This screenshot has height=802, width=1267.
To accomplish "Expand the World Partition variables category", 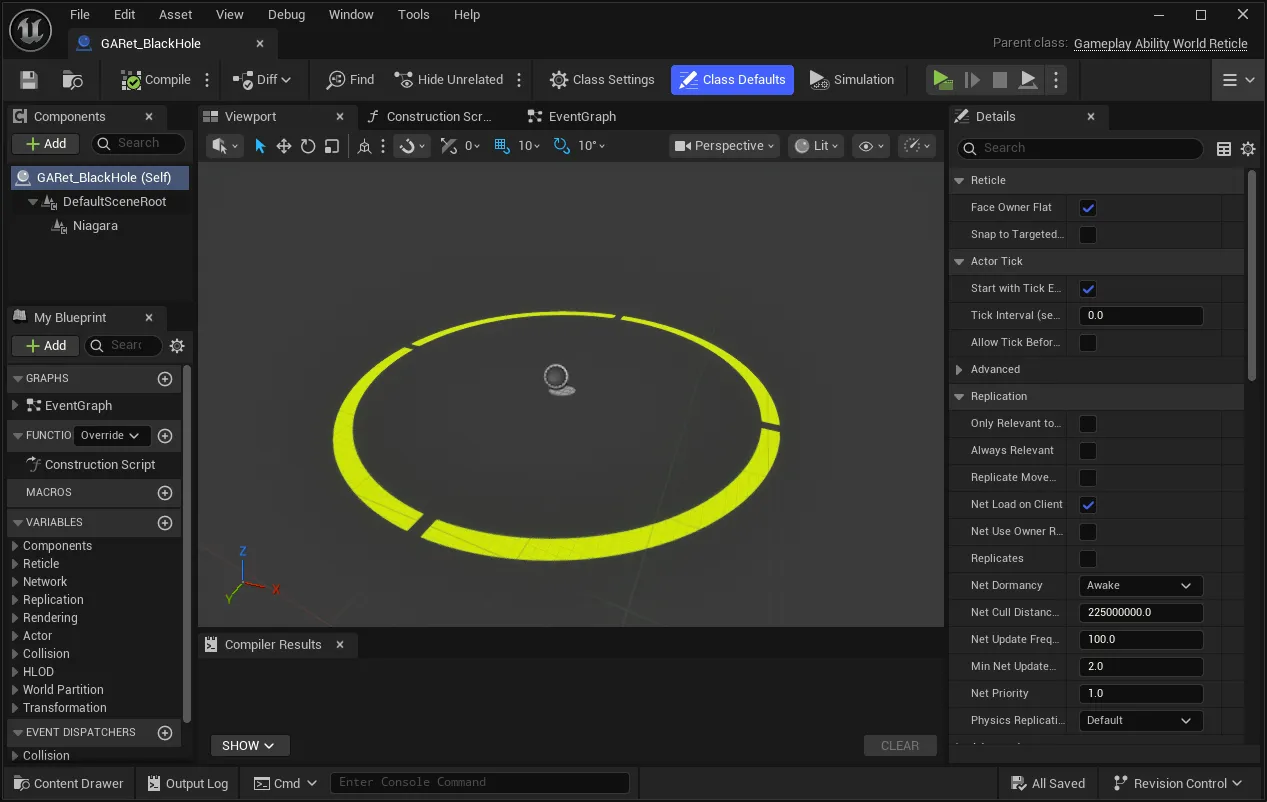I will 15,690.
